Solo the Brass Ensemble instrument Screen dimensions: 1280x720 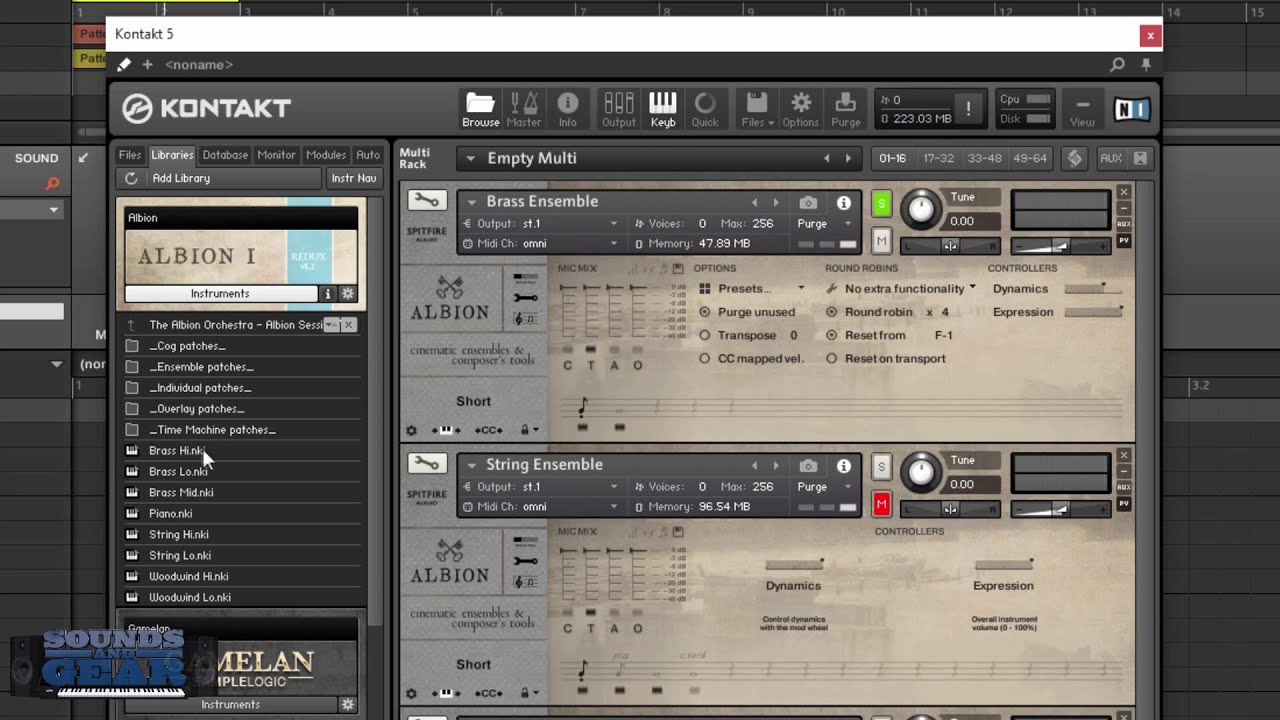point(881,204)
